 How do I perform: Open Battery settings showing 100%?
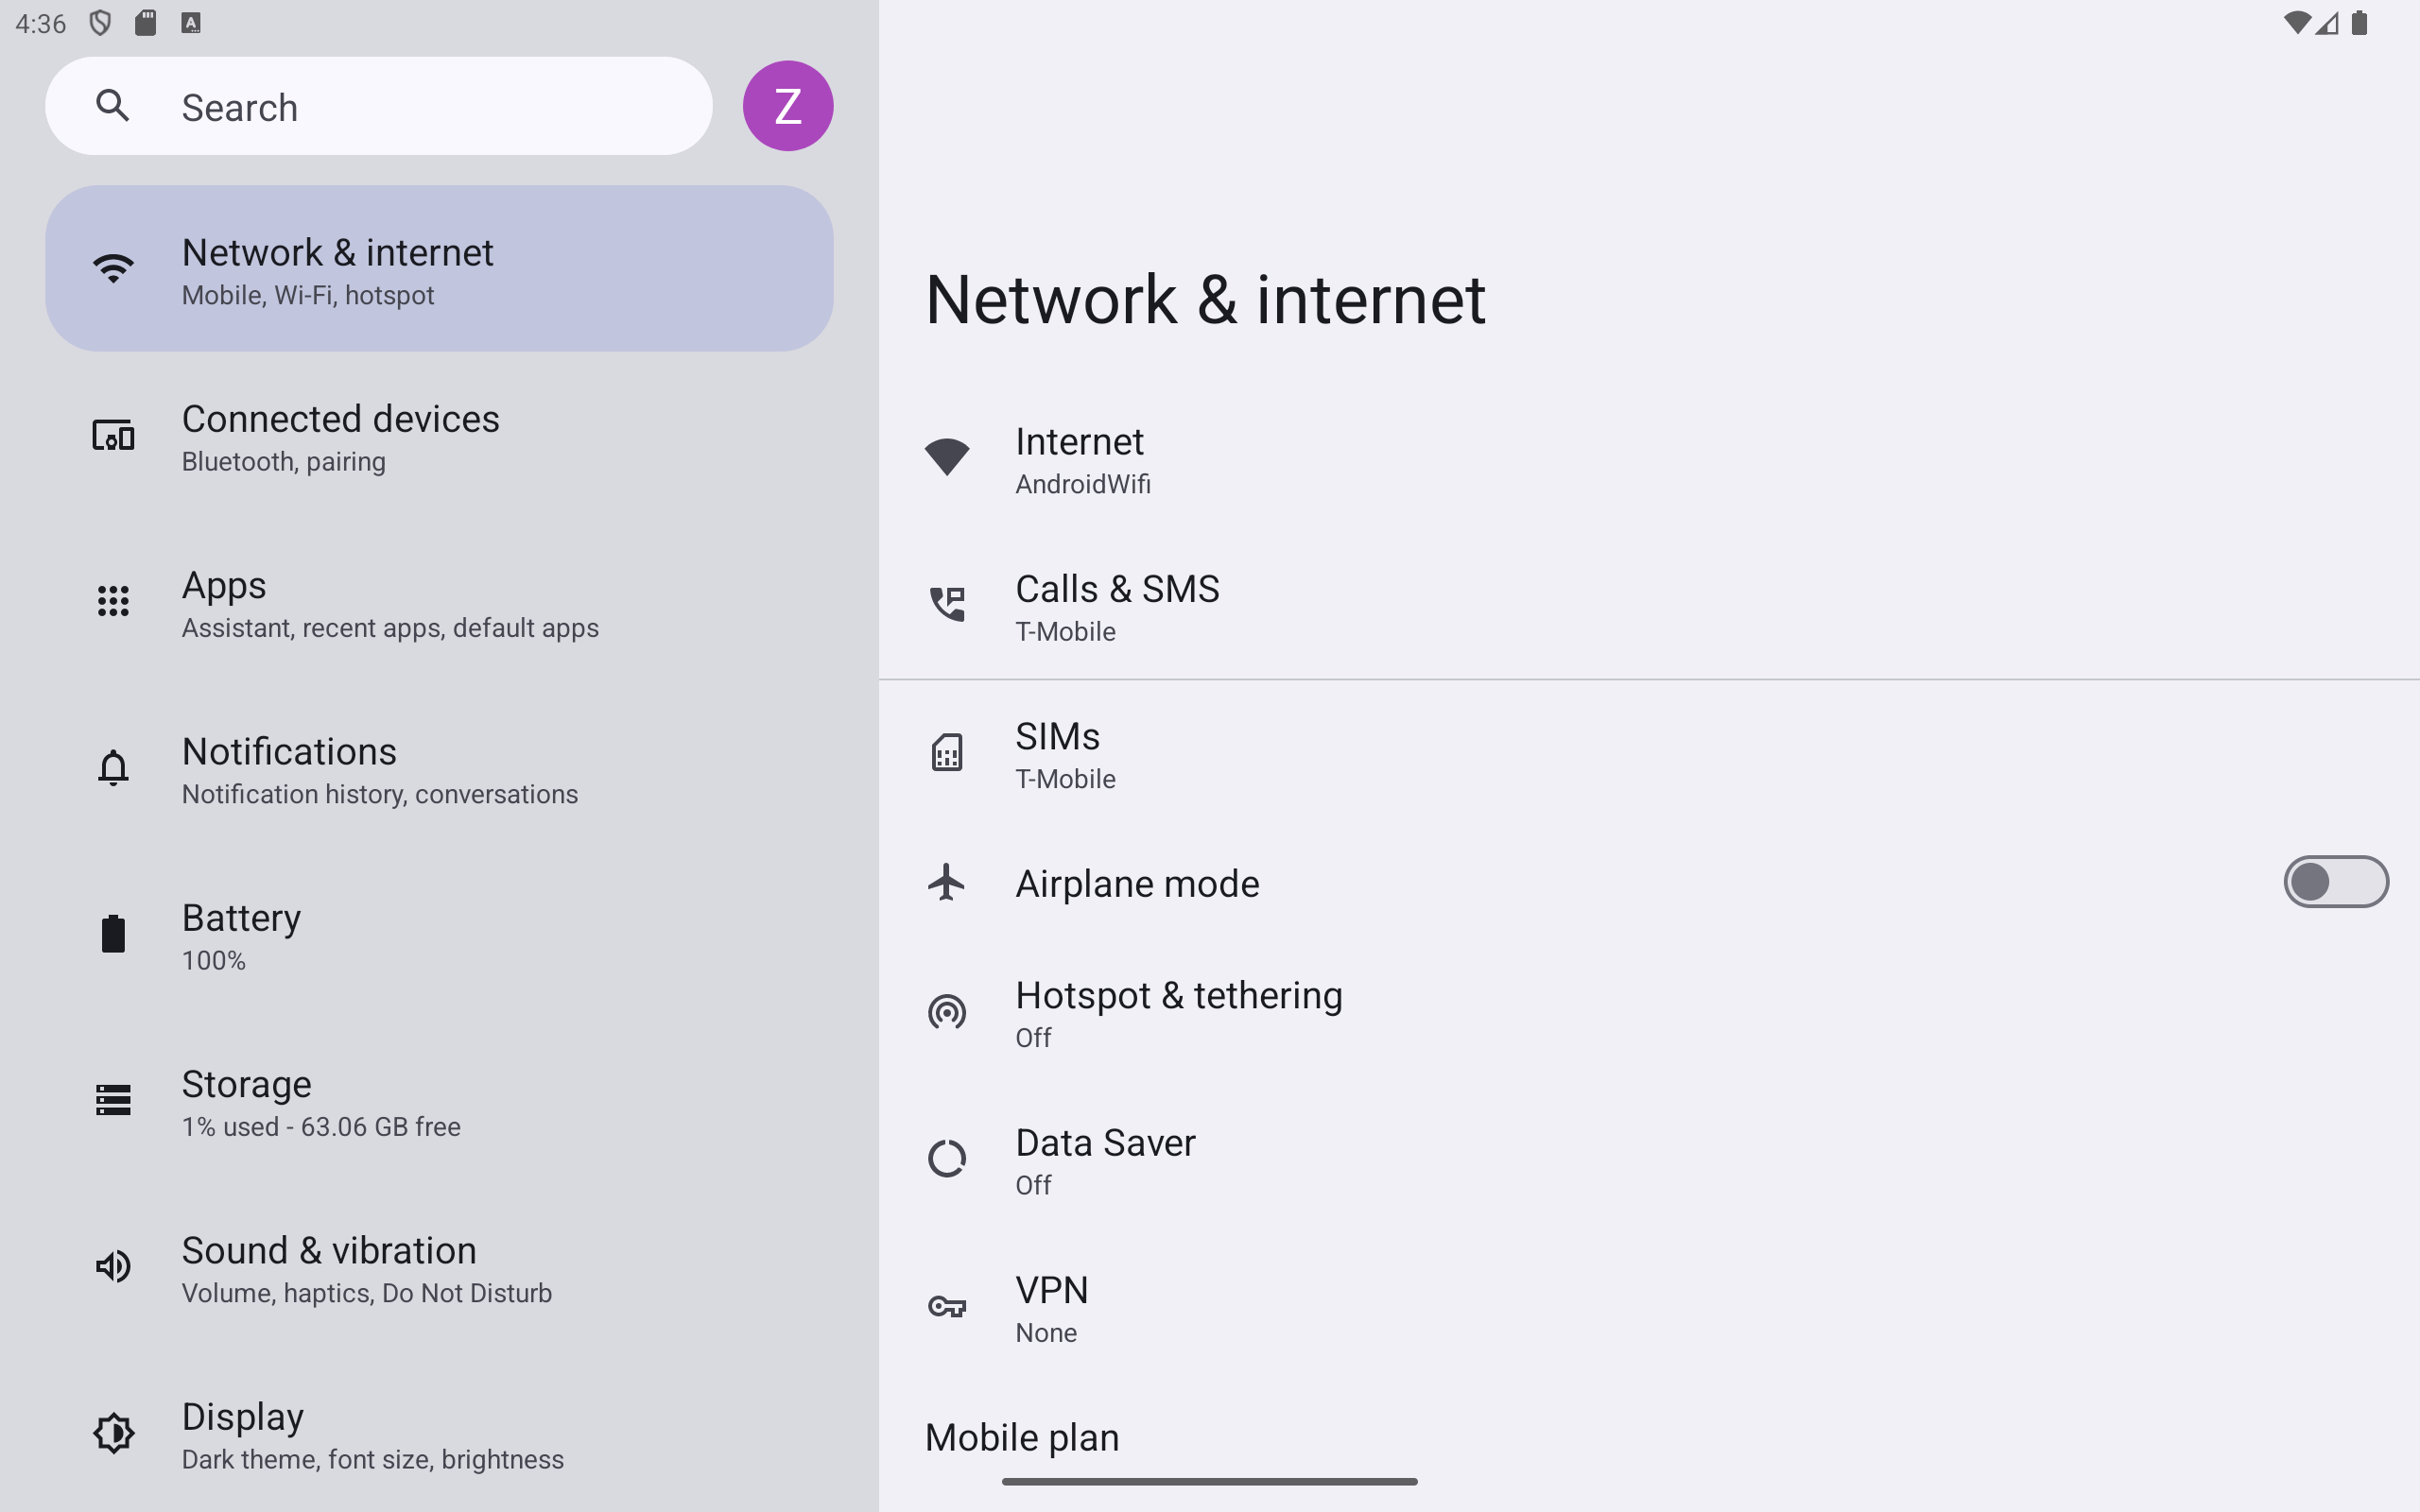(241, 935)
